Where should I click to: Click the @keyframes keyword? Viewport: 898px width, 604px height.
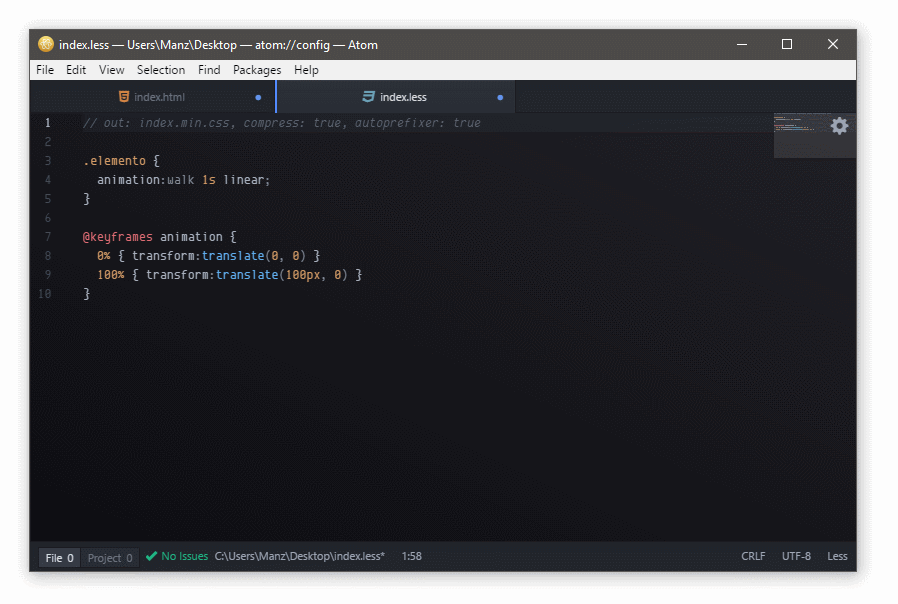(x=118, y=236)
